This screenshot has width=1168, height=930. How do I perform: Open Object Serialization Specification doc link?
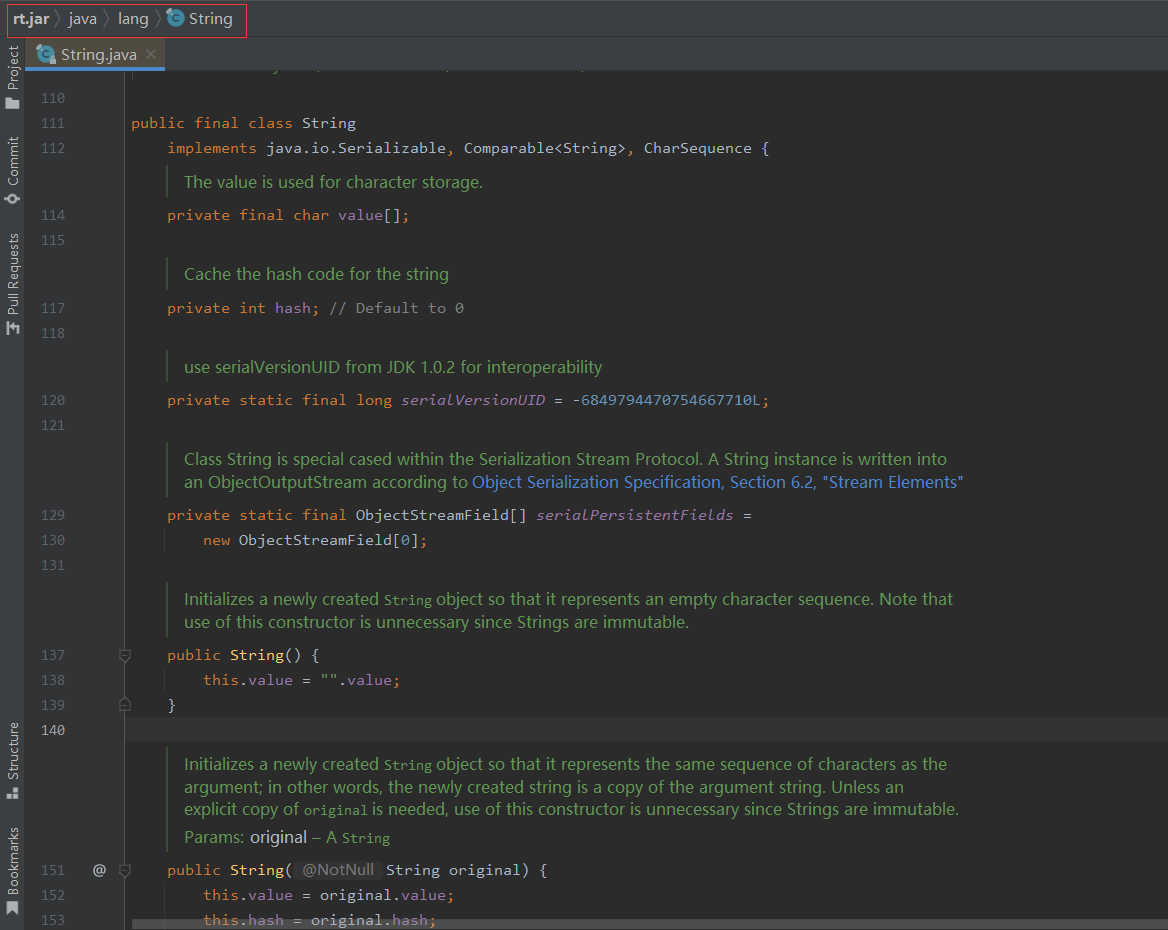(x=717, y=482)
